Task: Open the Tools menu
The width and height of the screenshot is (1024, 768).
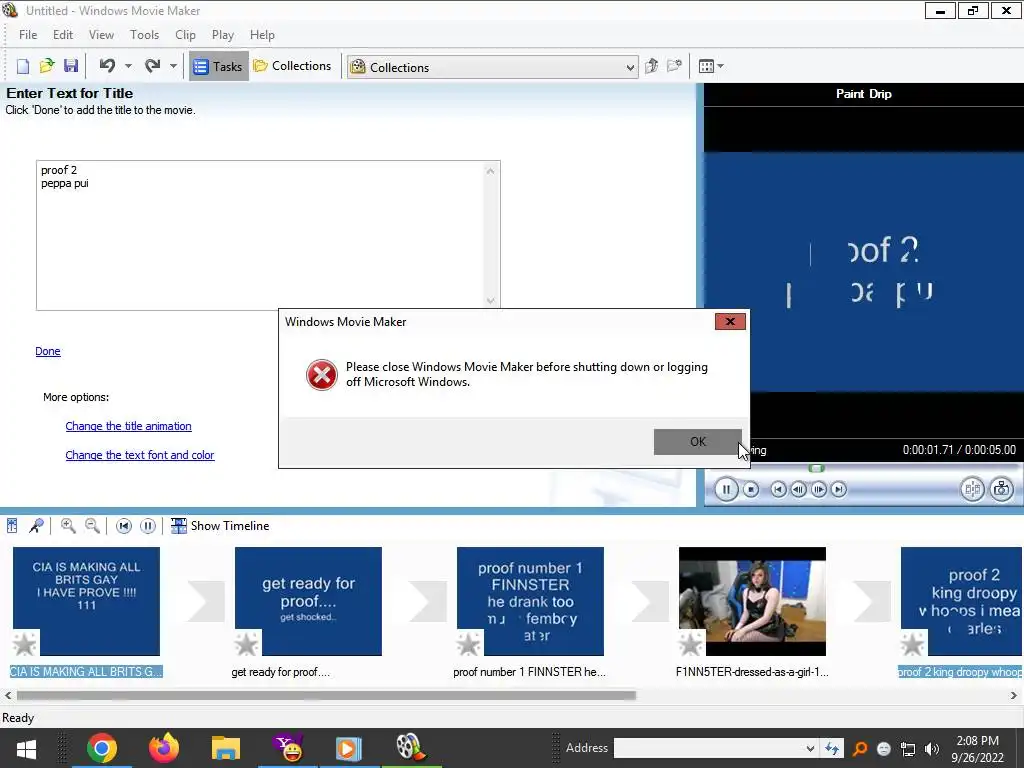Action: (144, 35)
